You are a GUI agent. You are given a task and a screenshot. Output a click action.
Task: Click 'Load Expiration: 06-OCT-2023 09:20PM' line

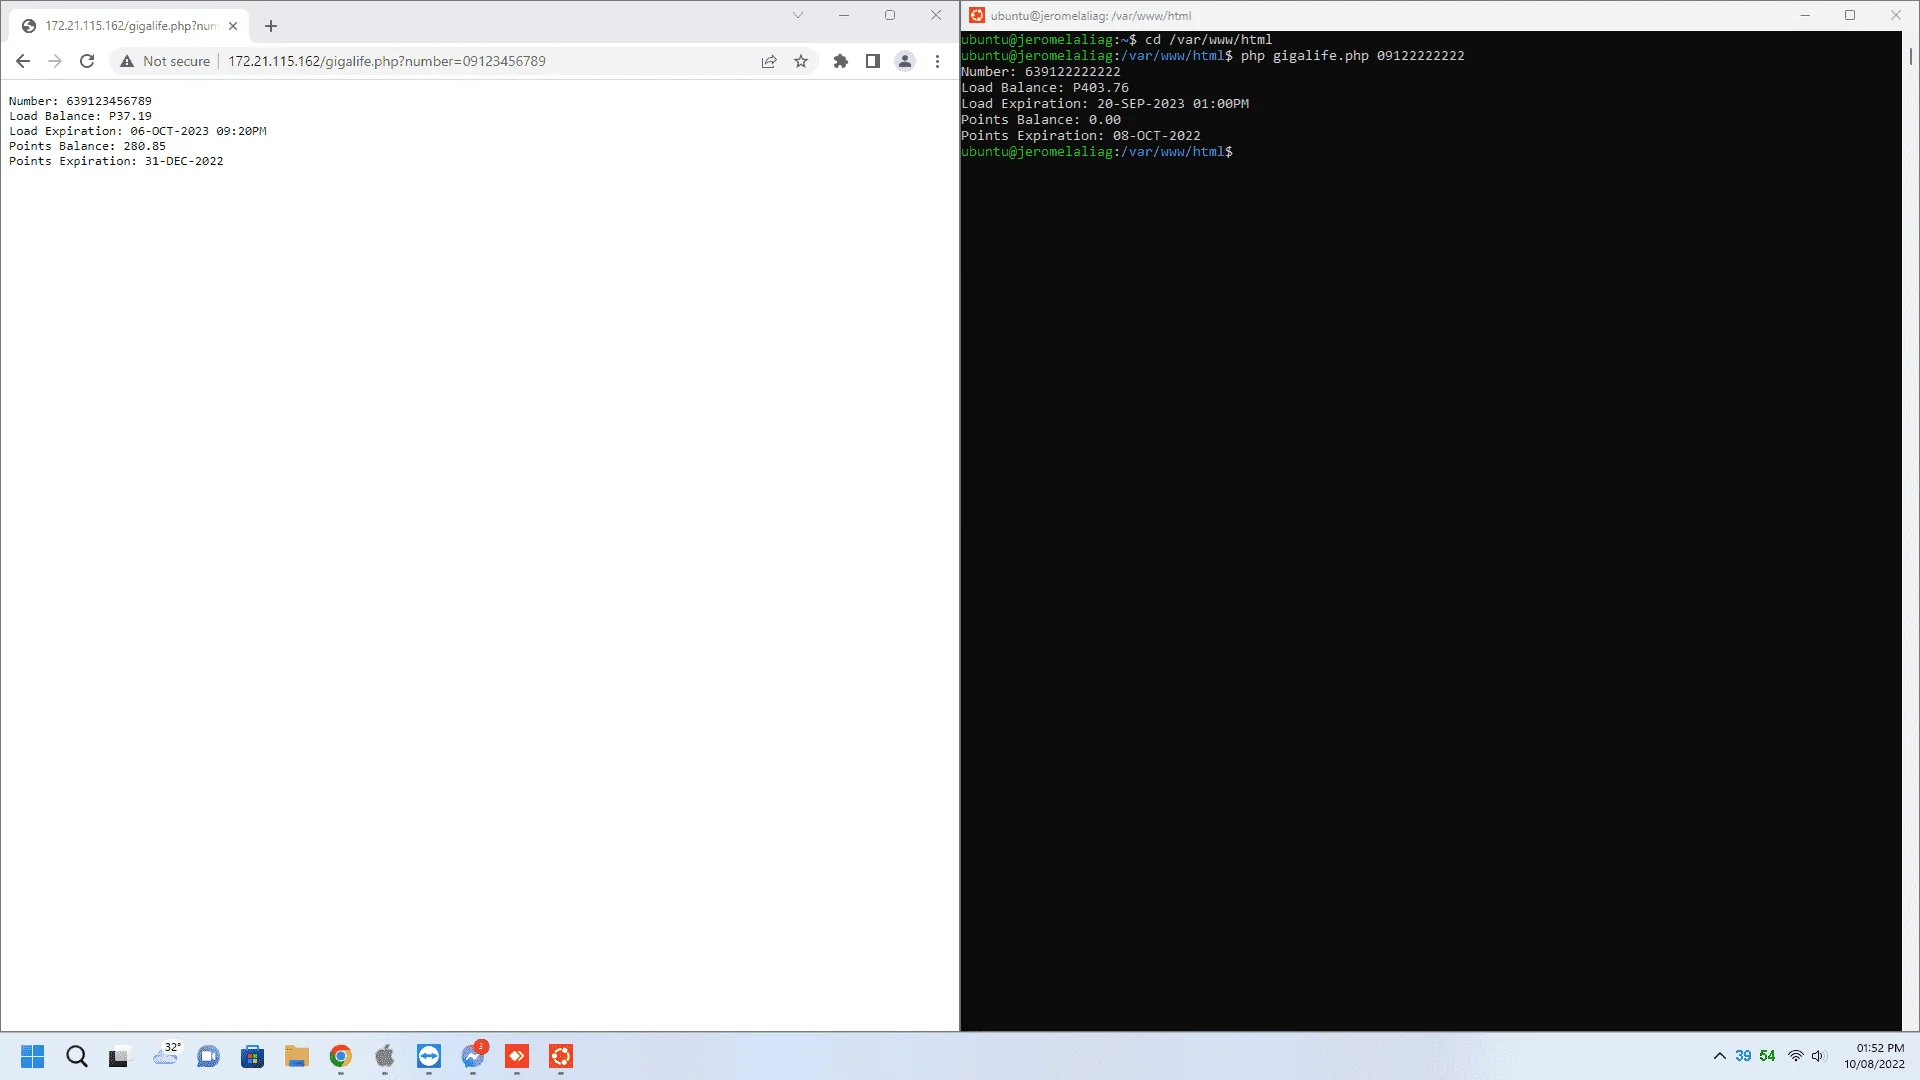click(138, 131)
